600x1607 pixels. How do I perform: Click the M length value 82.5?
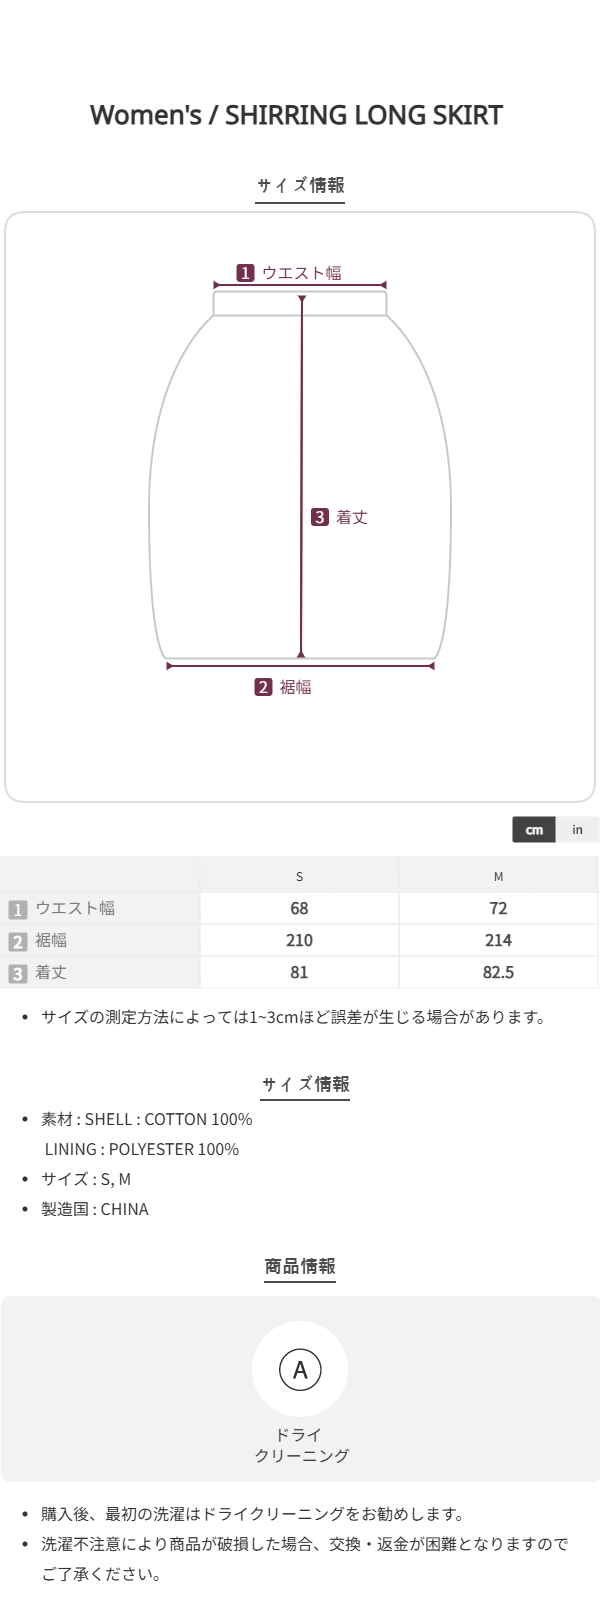pos(498,972)
